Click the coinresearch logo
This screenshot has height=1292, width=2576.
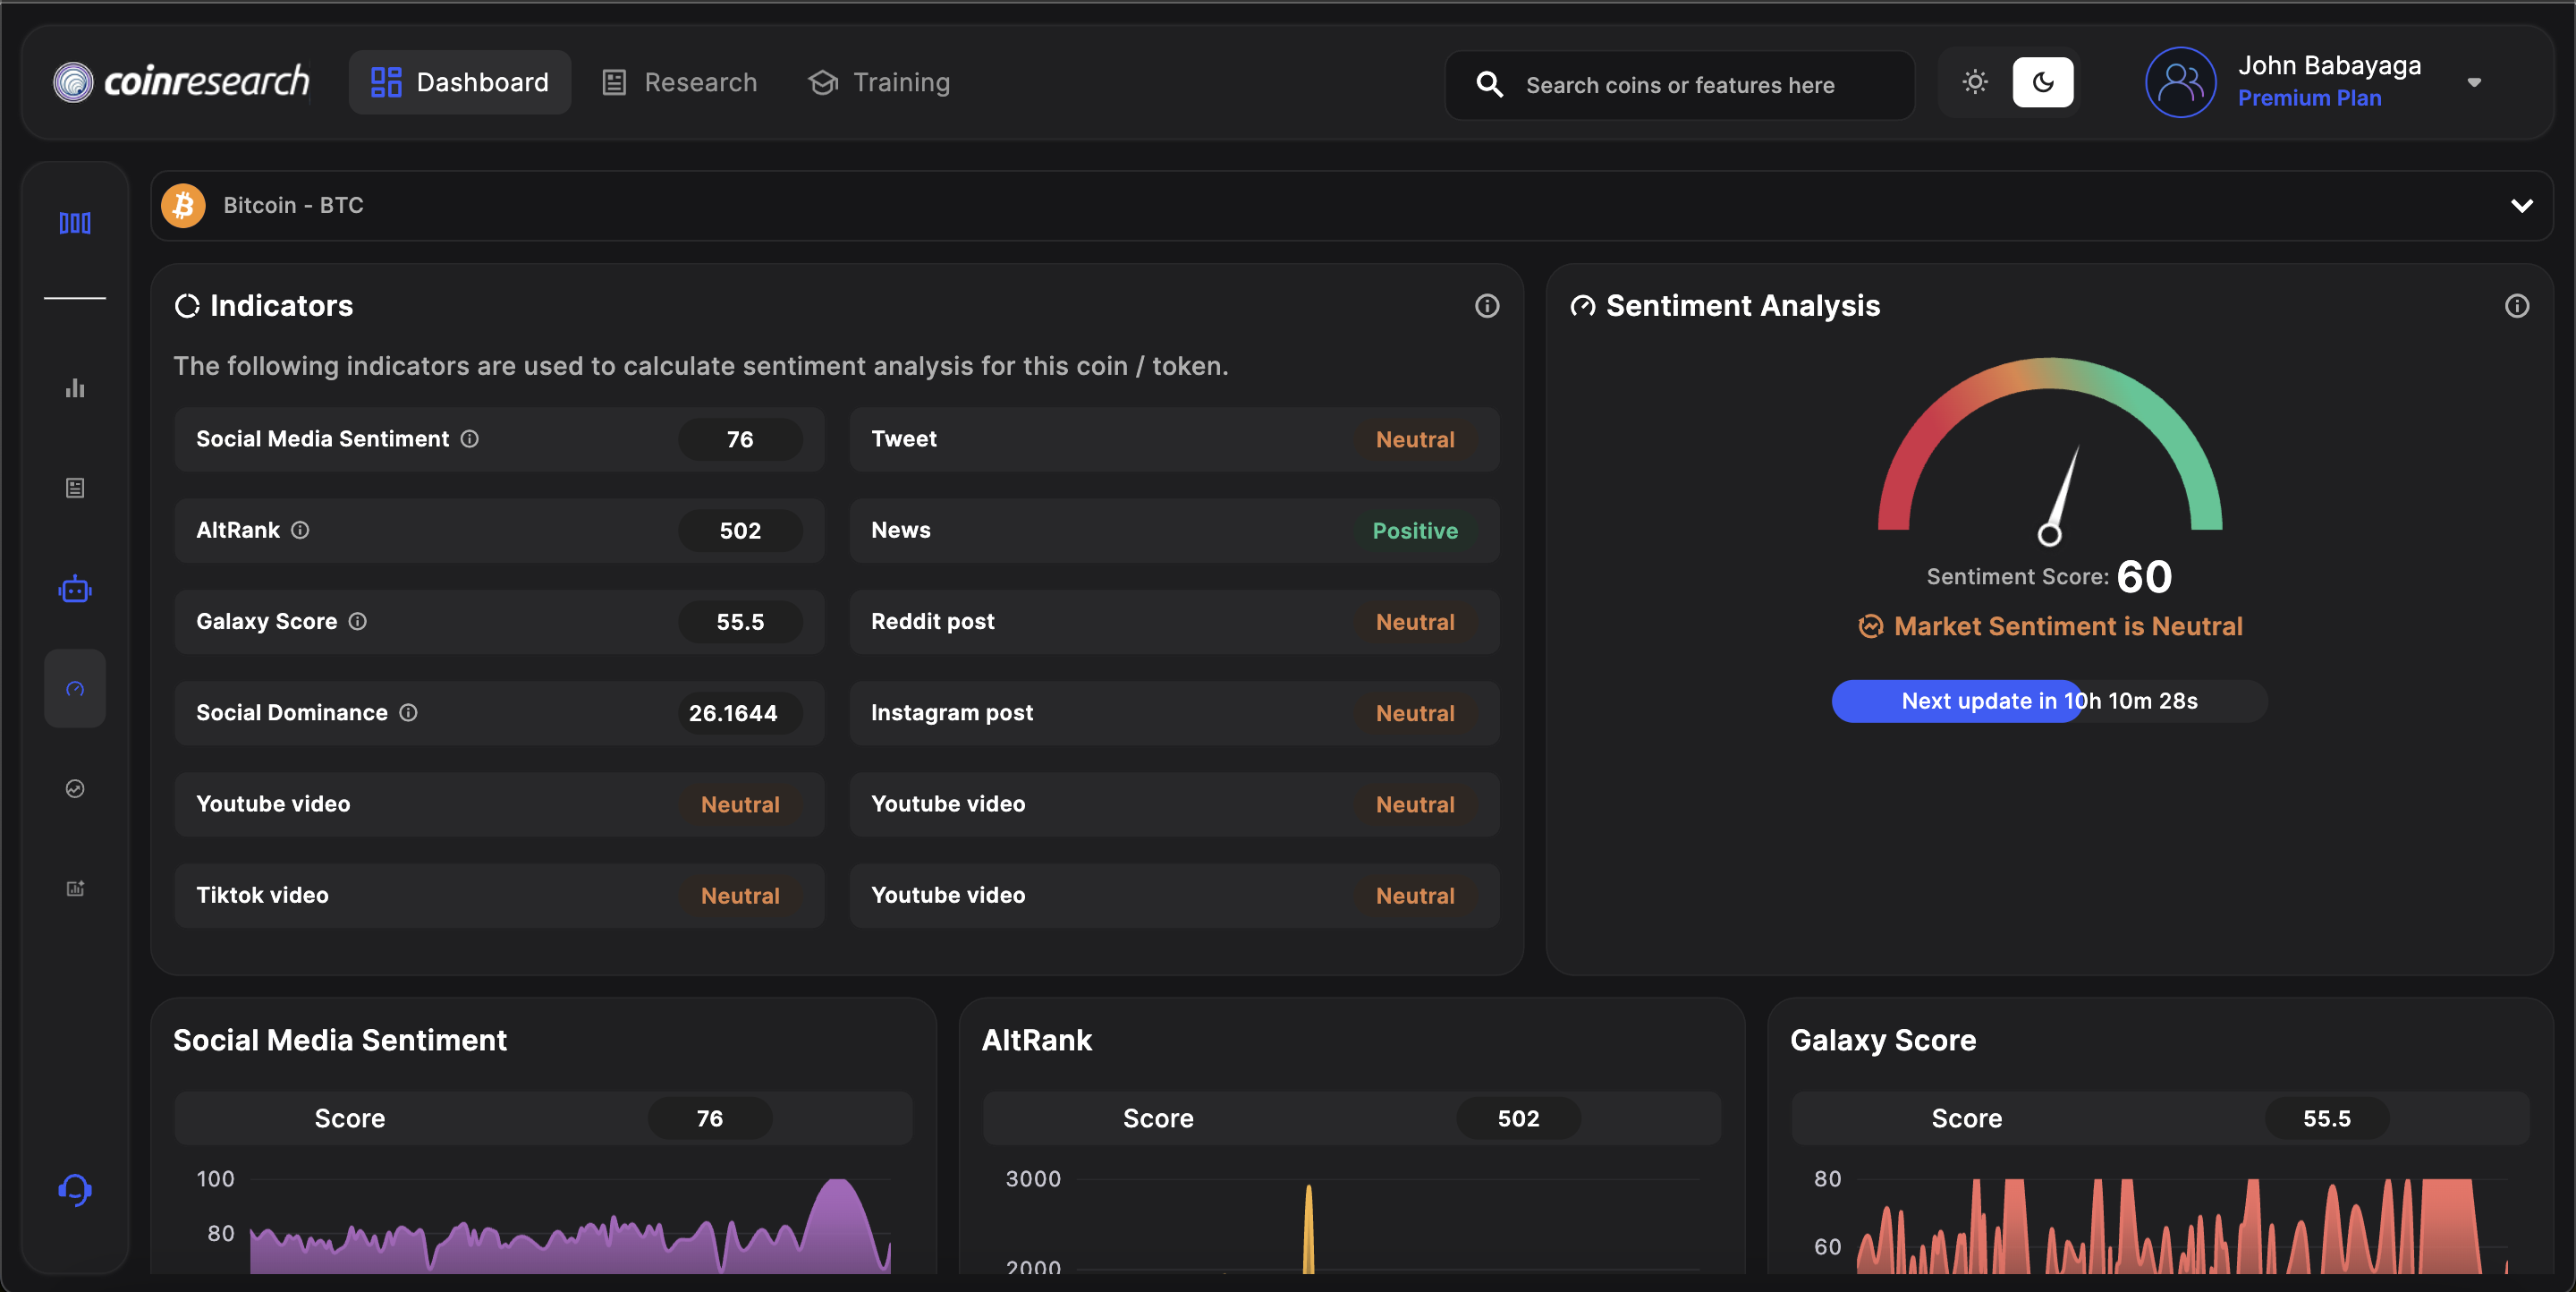click(x=181, y=81)
